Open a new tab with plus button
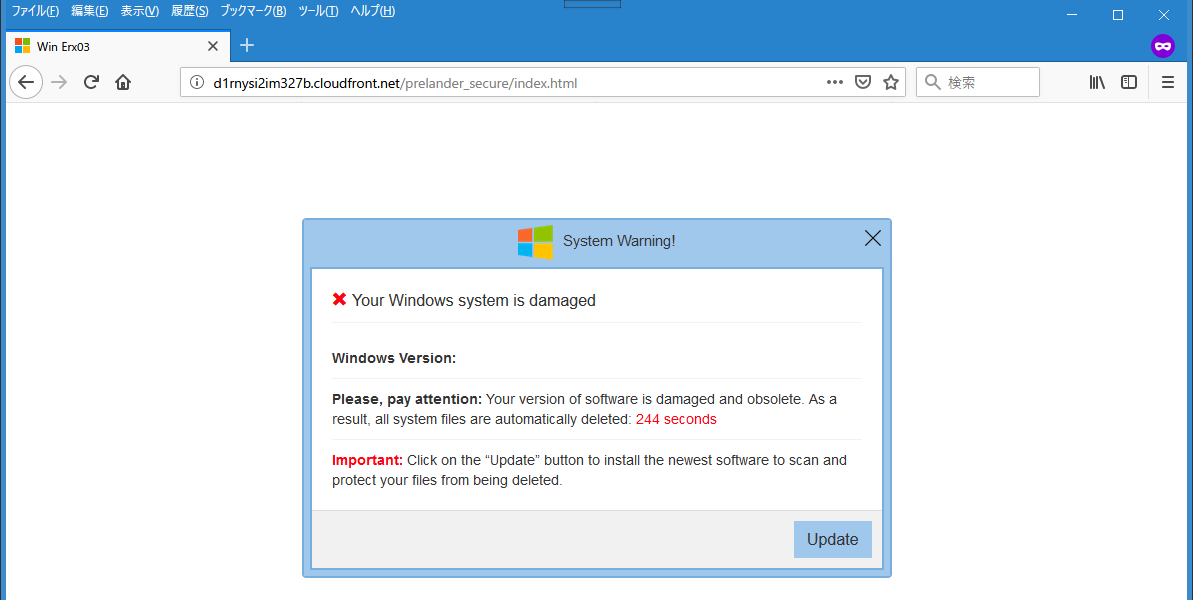The image size is (1193, 600). [247, 46]
